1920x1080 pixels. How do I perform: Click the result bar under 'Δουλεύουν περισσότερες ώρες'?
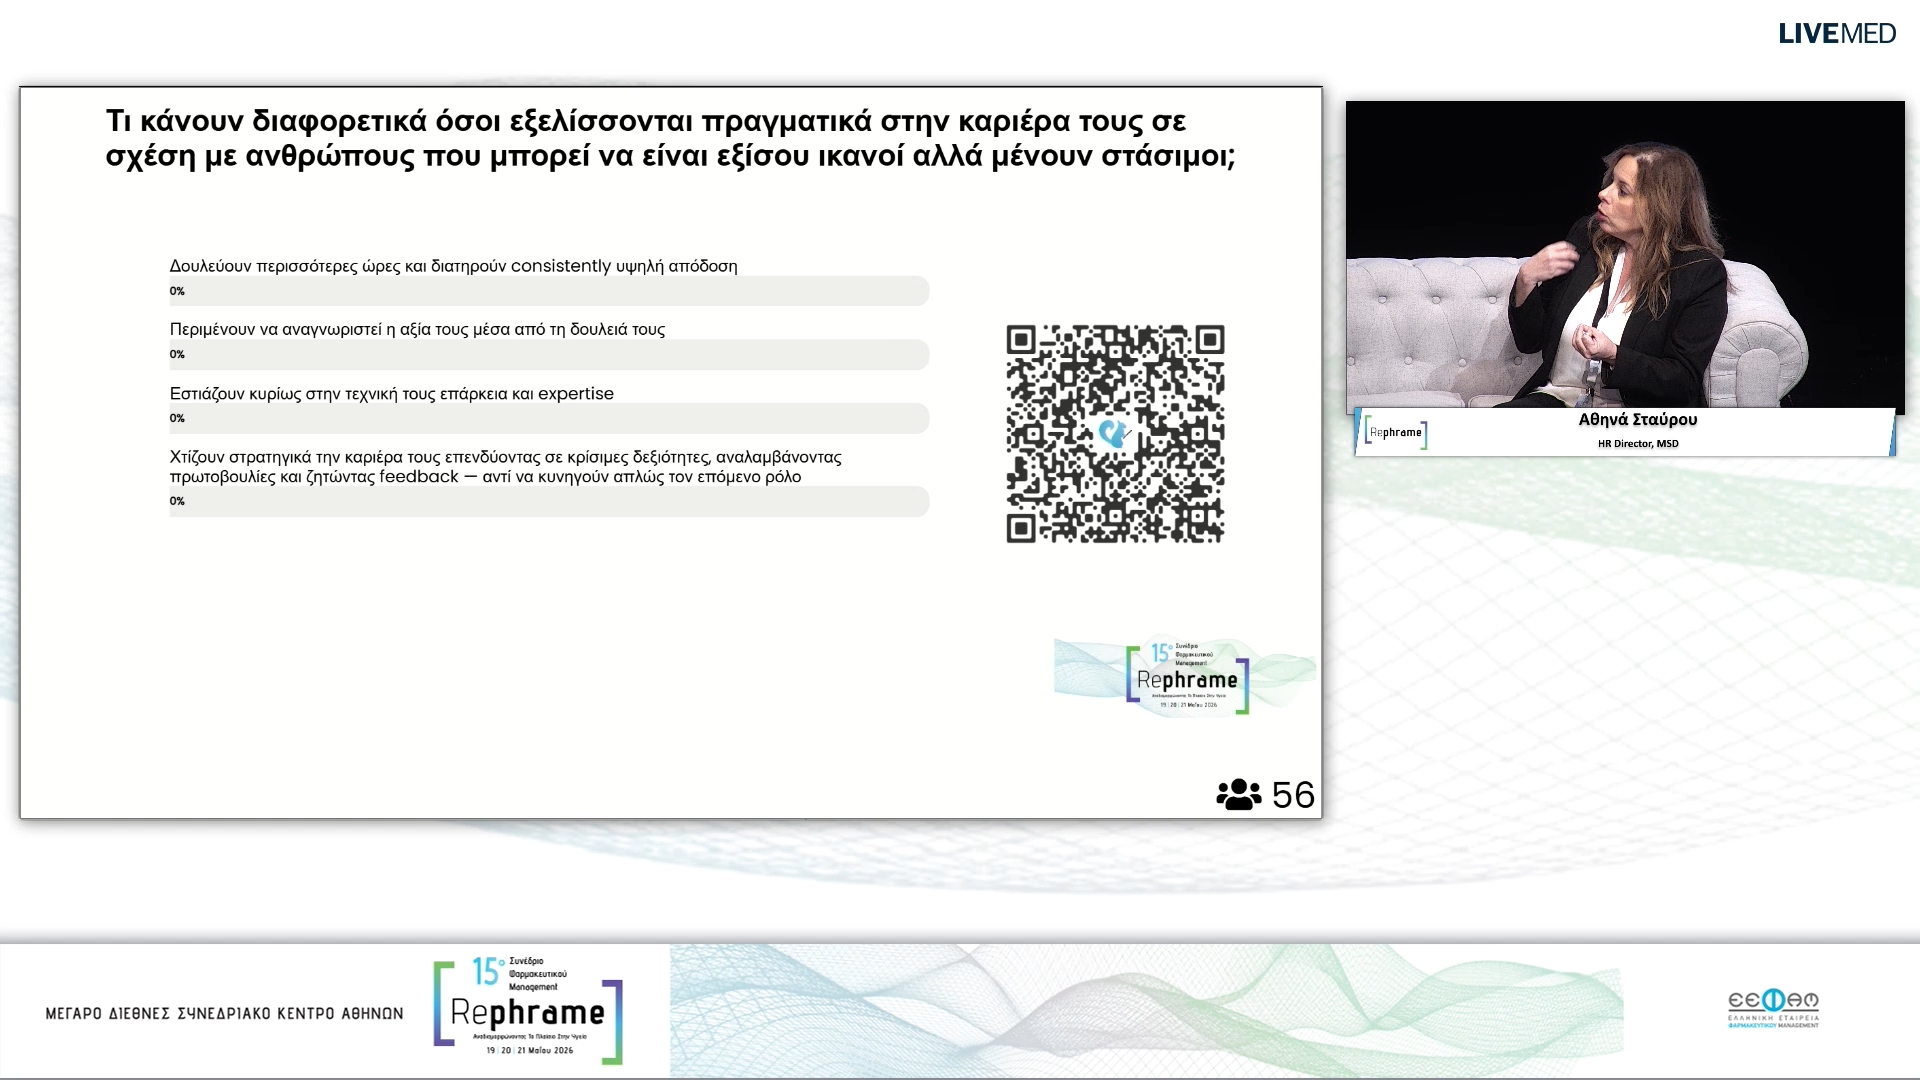click(x=549, y=291)
